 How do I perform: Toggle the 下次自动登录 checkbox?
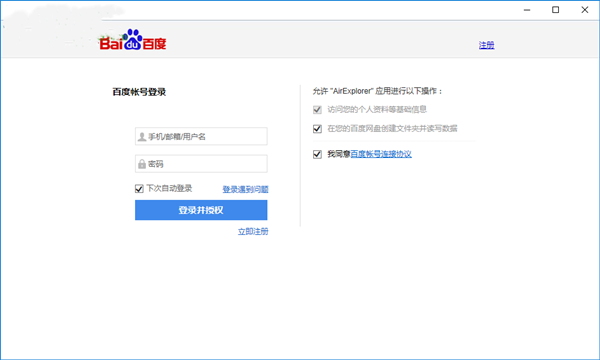pos(139,189)
